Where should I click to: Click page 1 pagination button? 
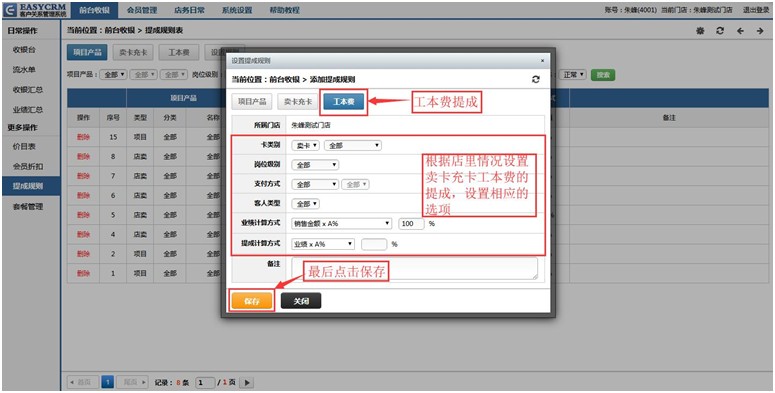[108, 382]
